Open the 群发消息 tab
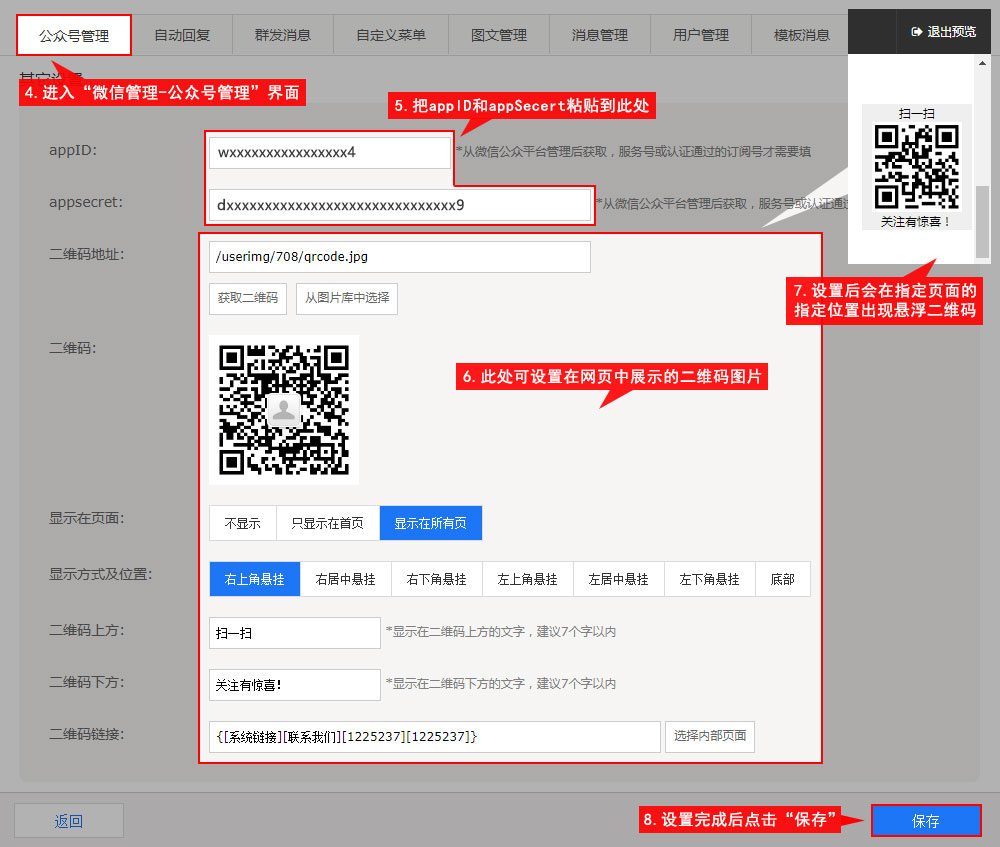 pyautogui.click(x=282, y=35)
